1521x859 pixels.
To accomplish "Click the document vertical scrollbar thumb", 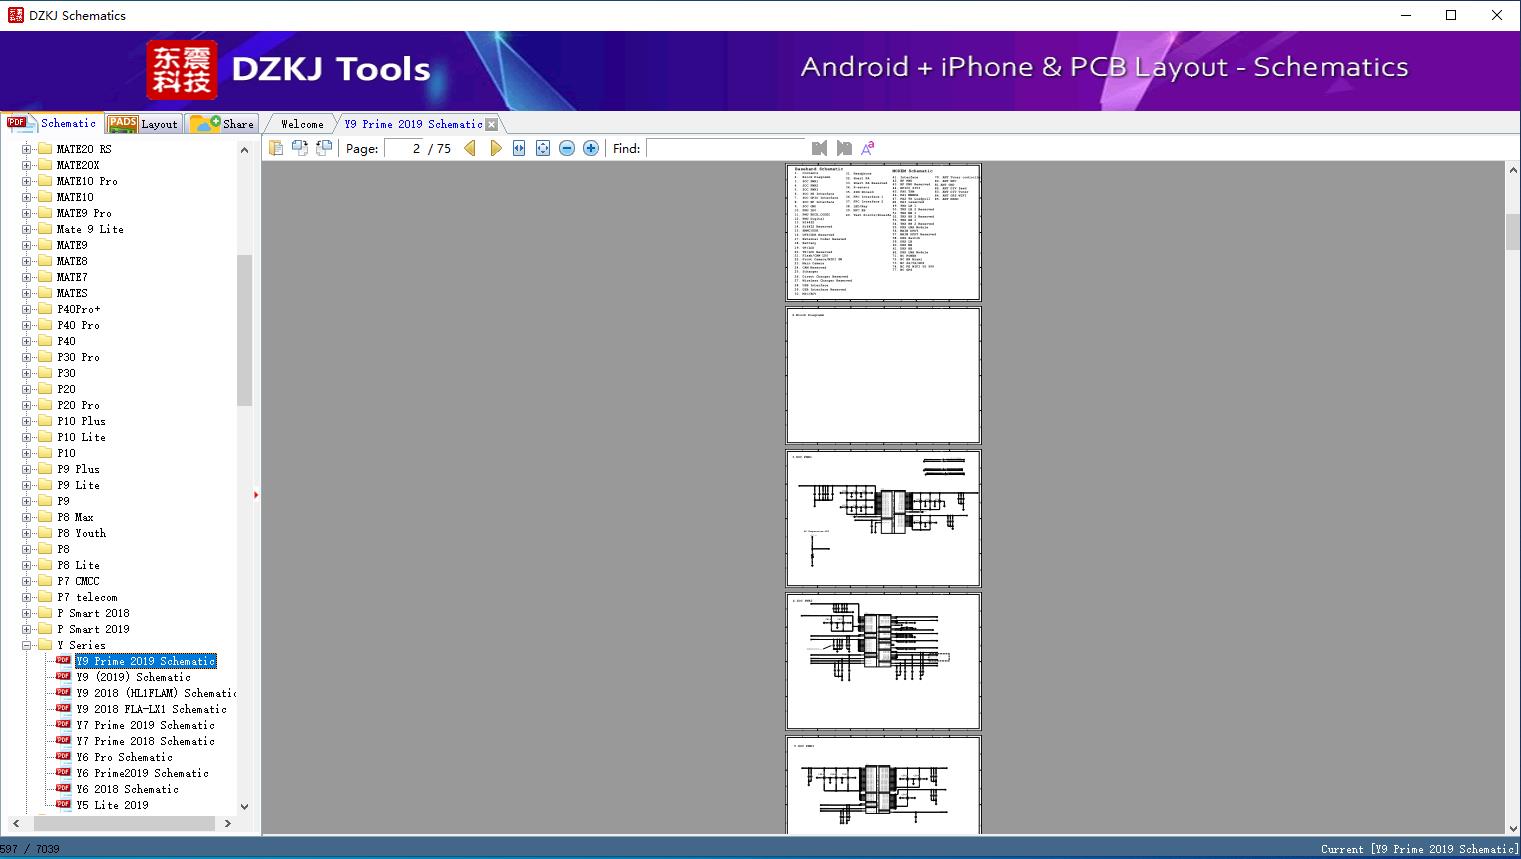I will pyautogui.click(x=1512, y=232).
